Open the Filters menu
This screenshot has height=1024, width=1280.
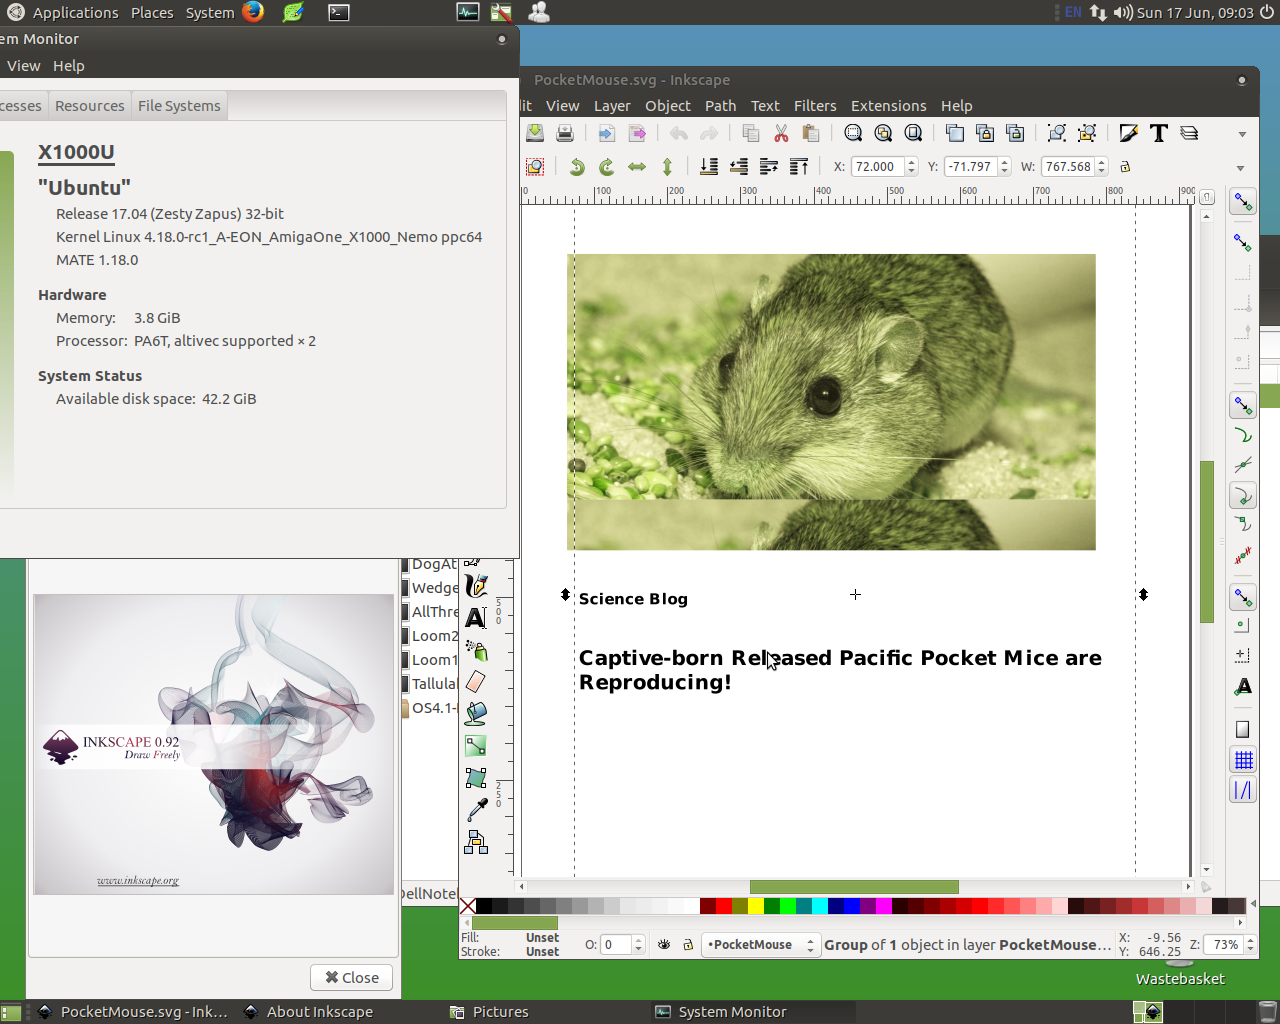pyautogui.click(x=814, y=106)
